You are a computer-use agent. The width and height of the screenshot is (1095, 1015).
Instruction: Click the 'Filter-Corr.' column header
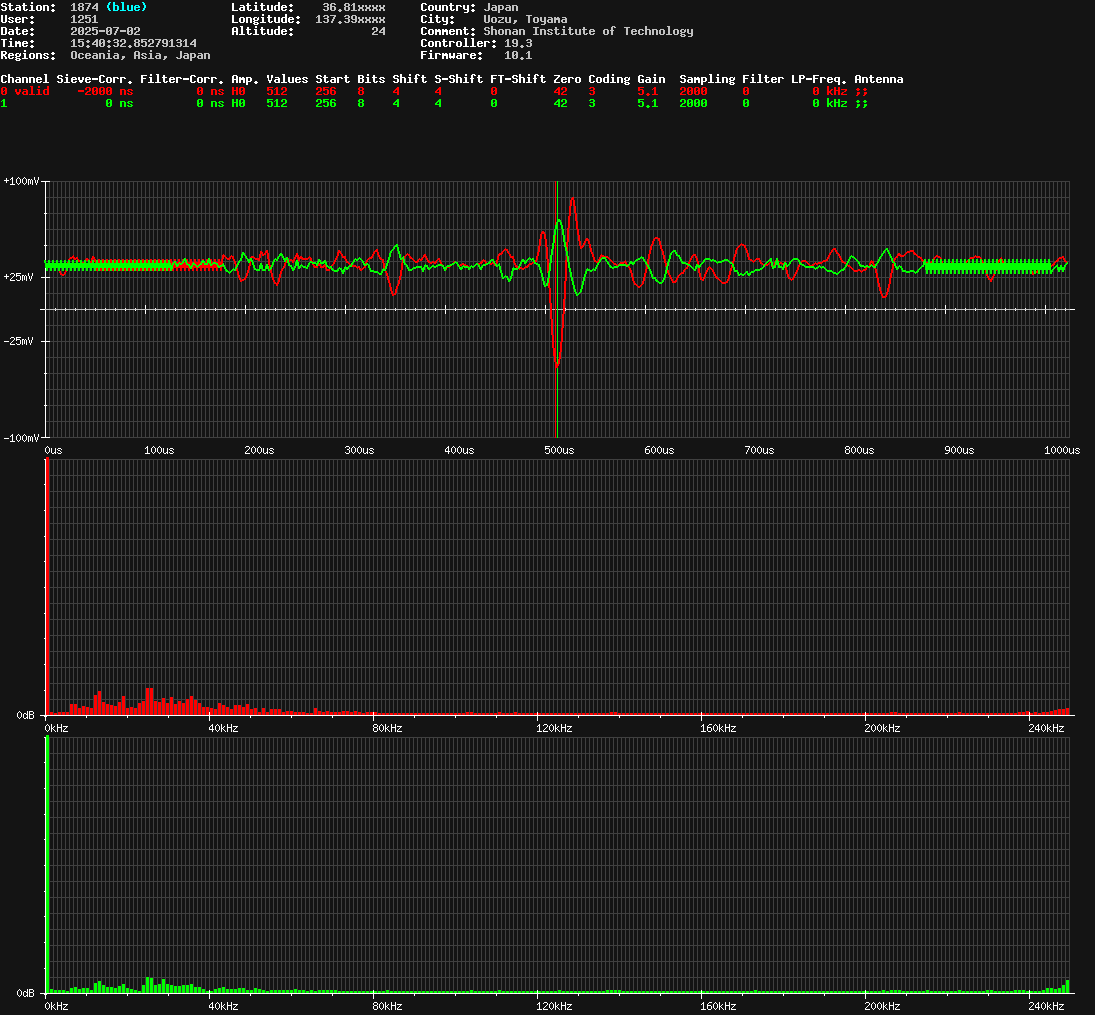[x=182, y=79]
